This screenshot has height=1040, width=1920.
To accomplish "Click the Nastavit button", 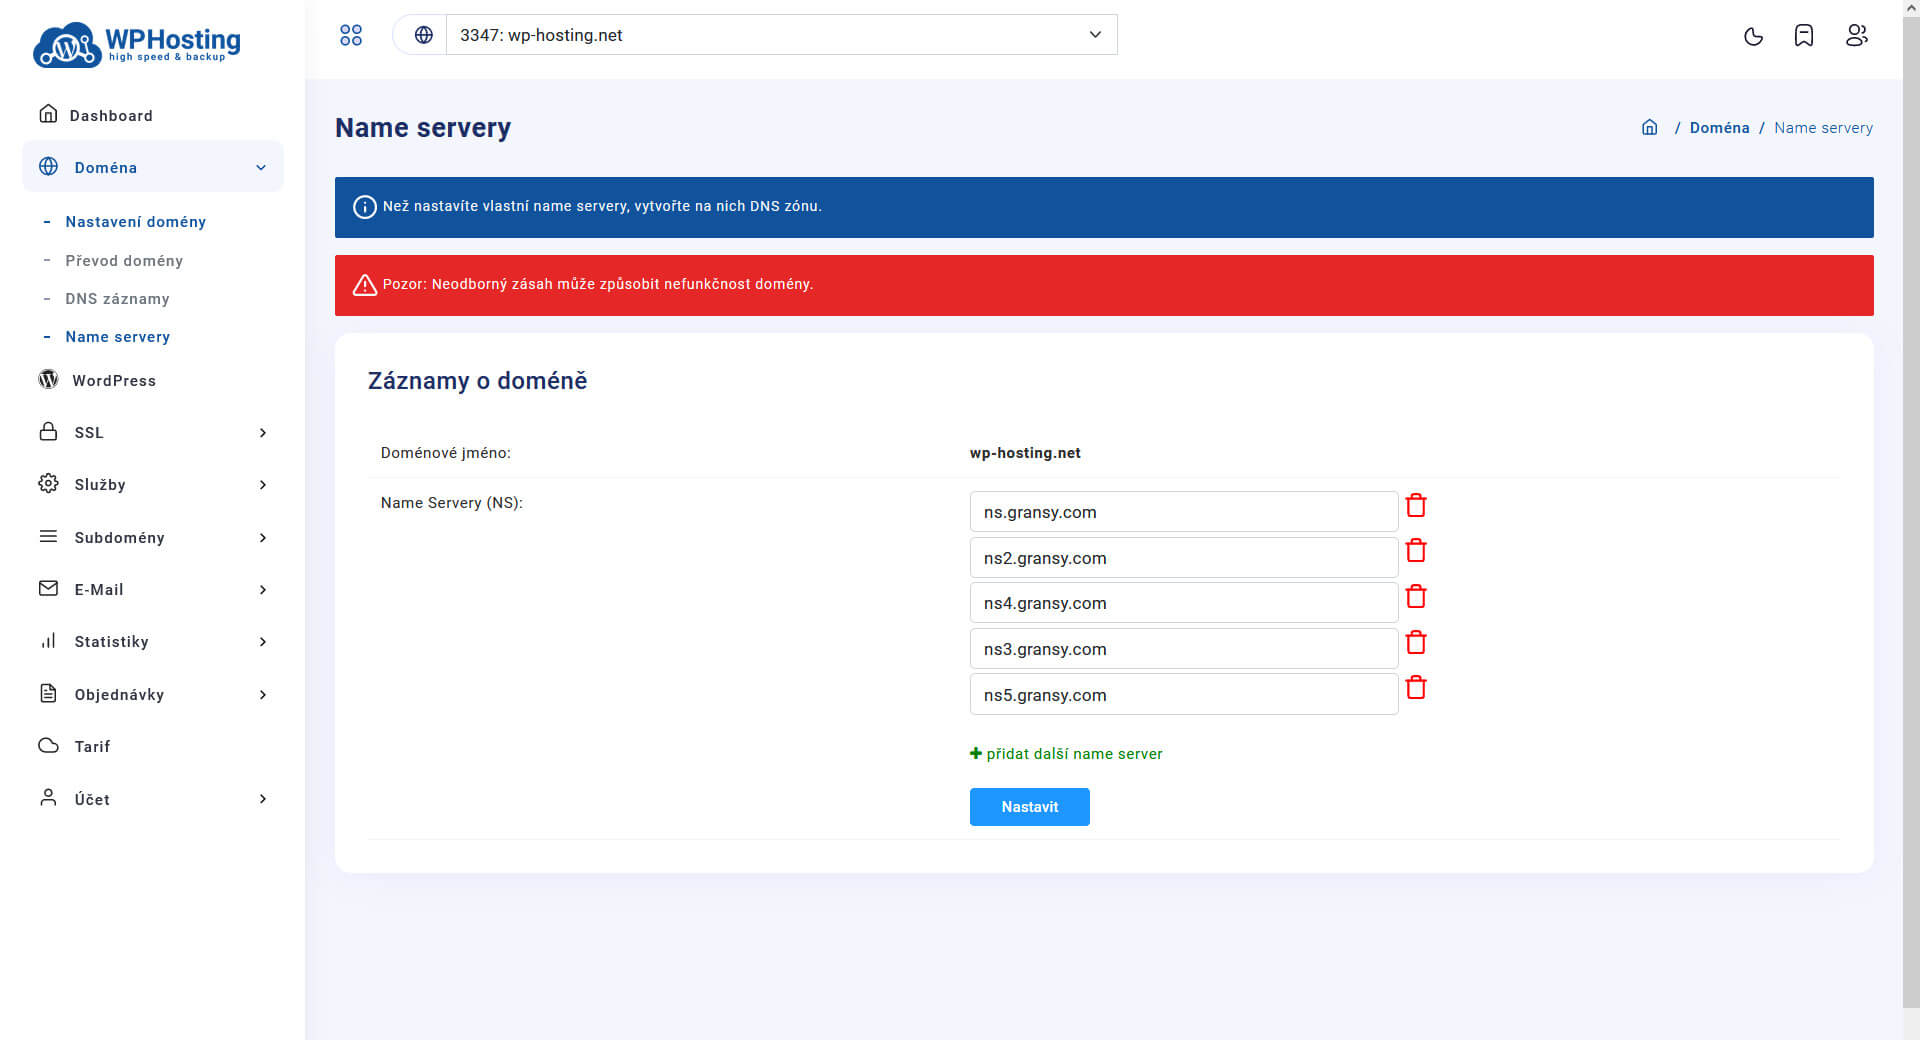I will [1029, 807].
